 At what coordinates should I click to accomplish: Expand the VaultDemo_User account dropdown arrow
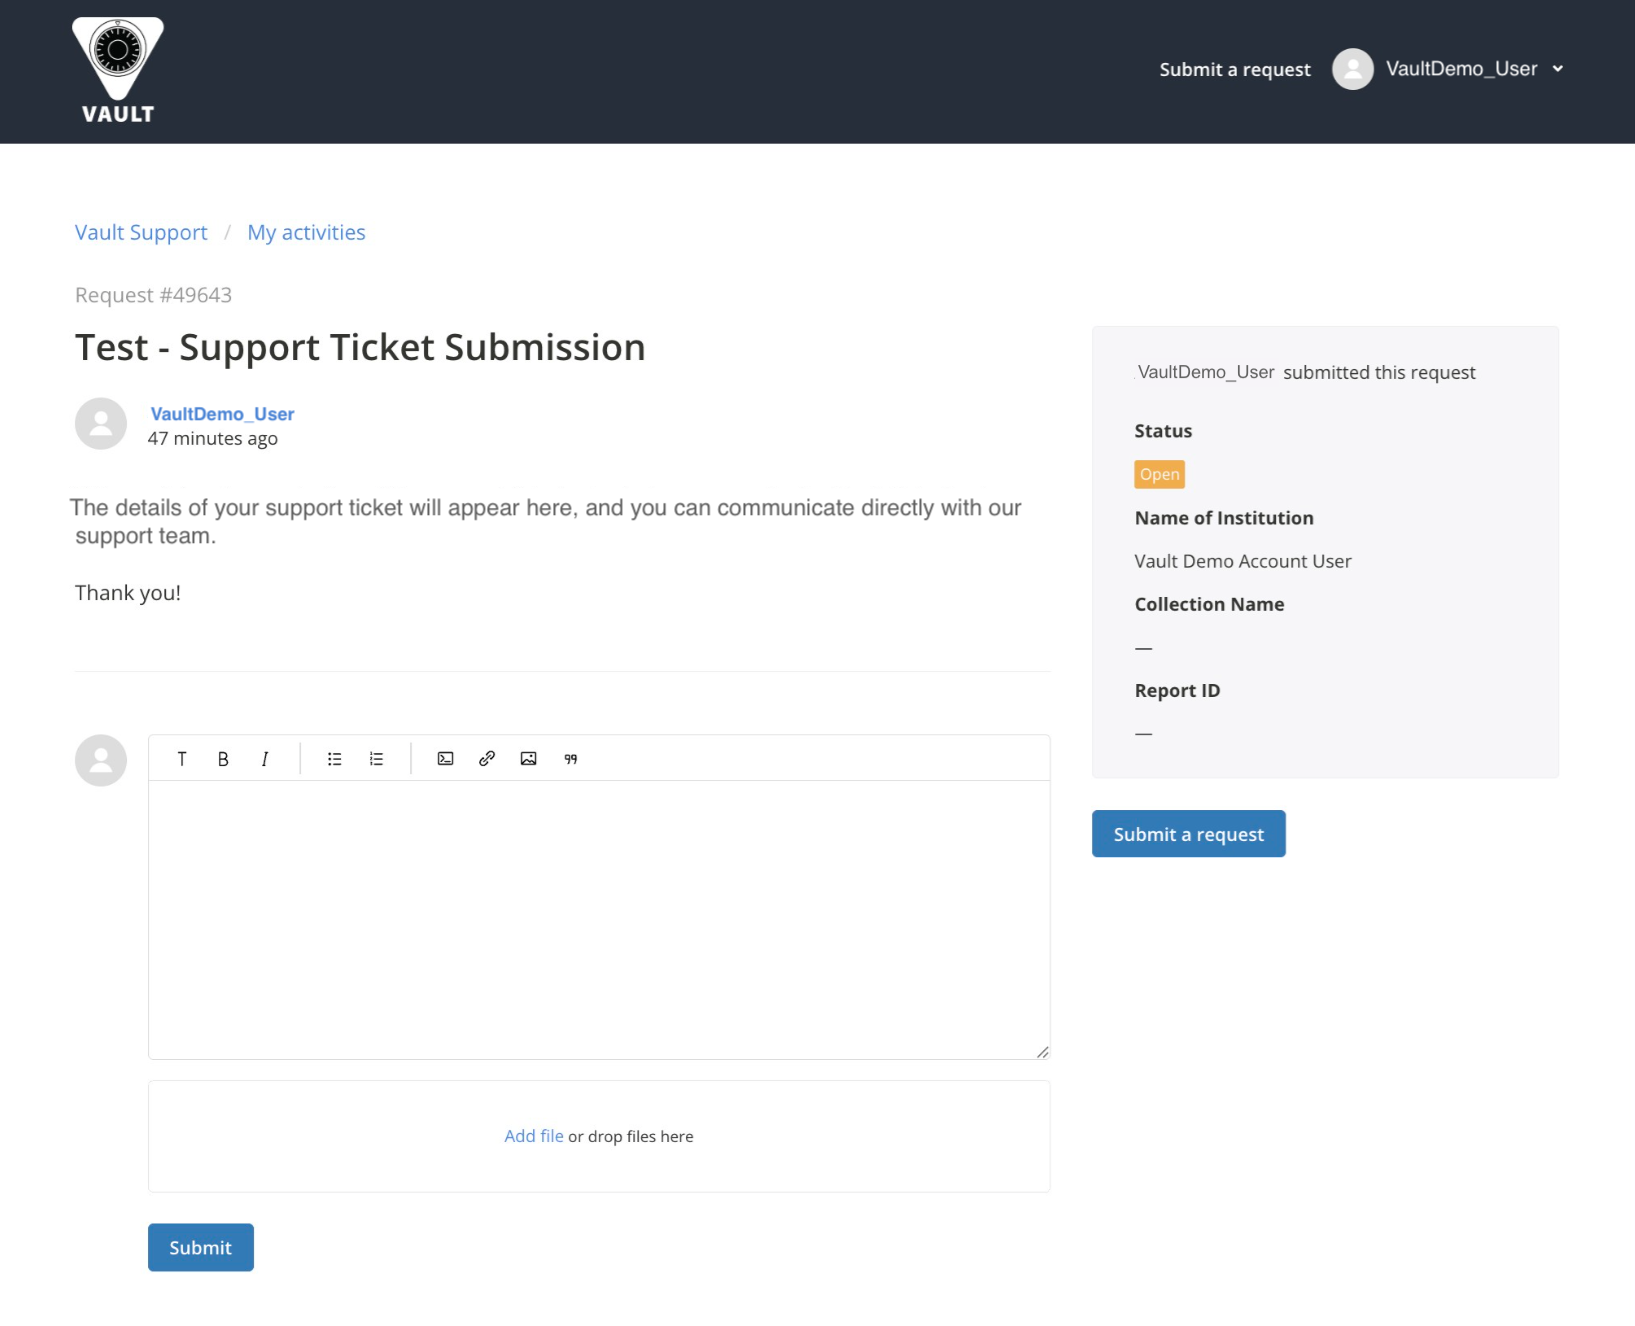1558,69
